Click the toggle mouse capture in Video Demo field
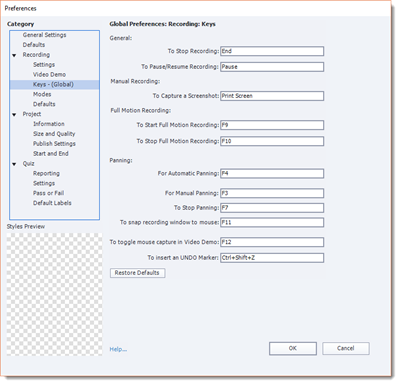 coord(272,242)
